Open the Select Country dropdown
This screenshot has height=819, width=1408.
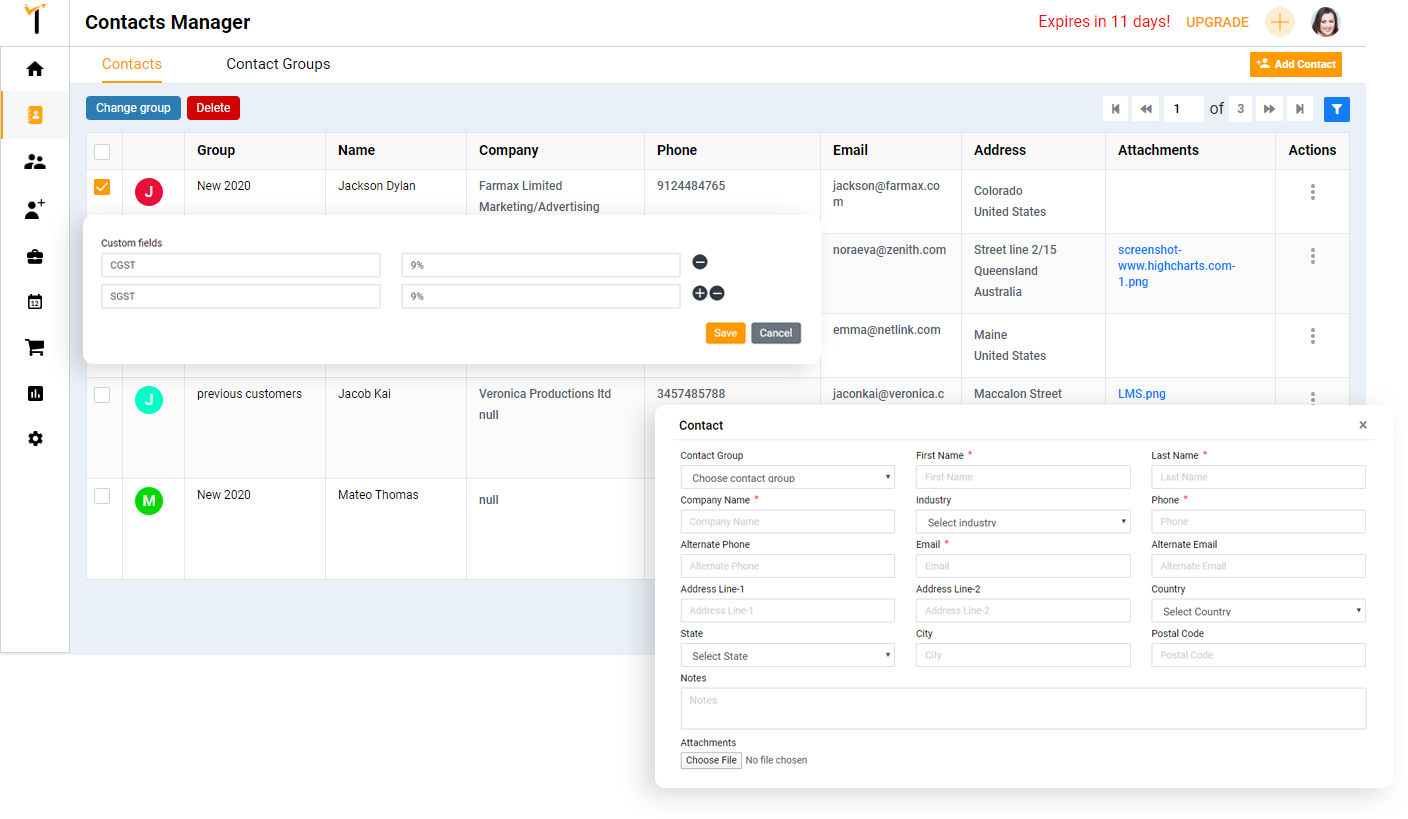pyautogui.click(x=1258, y=610)
